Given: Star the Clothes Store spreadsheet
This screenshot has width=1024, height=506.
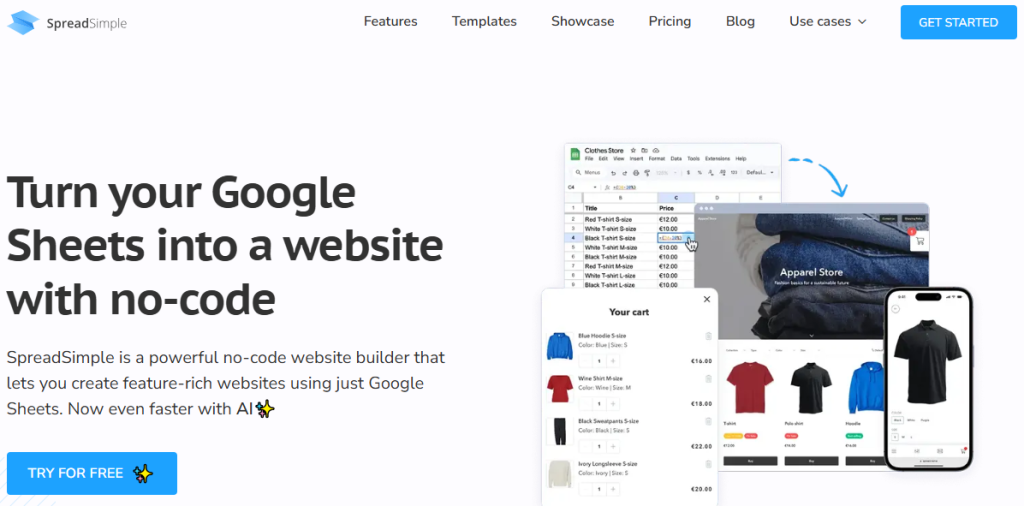Looking at the screenshot, I should click(633, 150).
